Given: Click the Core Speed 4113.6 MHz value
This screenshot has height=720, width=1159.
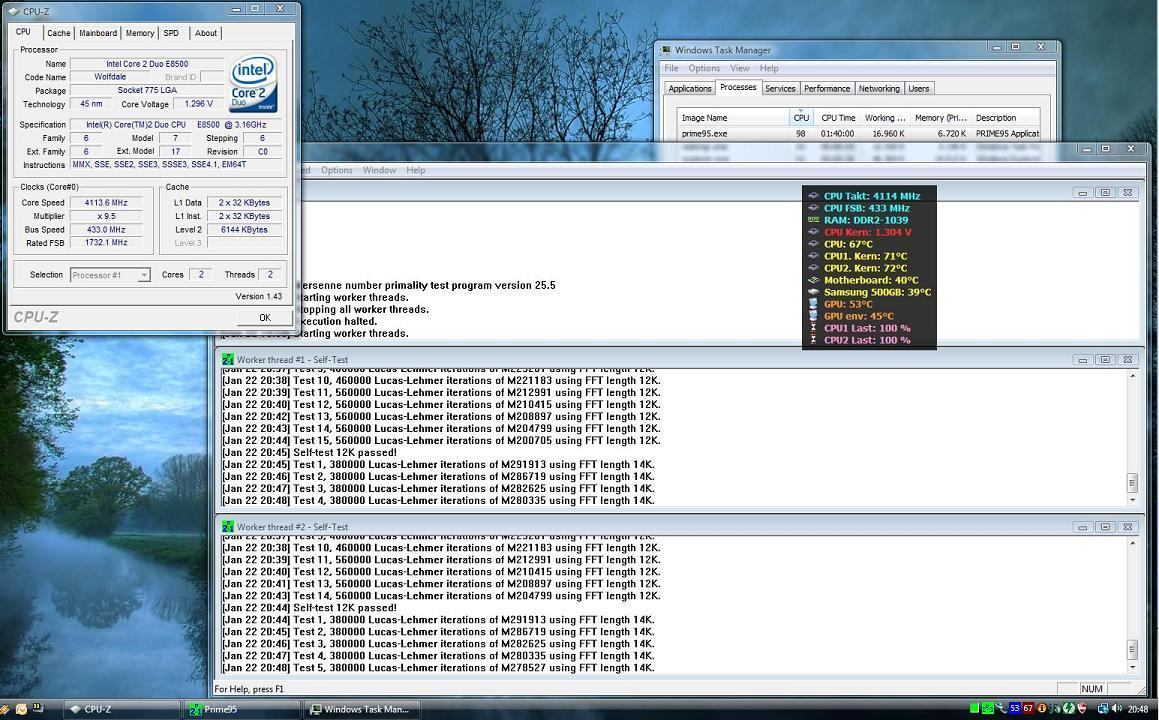Looking at the screenshot, I should [106, 203].
